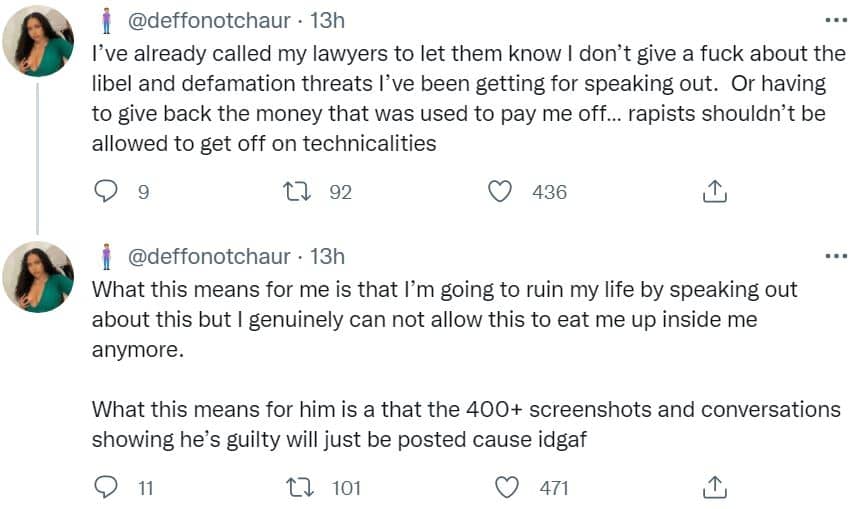Image resolution: width=863 pixels, height=509 pixels.
Task: Like the second tweet with 471 likes
Action: click(x=507, y=488)
